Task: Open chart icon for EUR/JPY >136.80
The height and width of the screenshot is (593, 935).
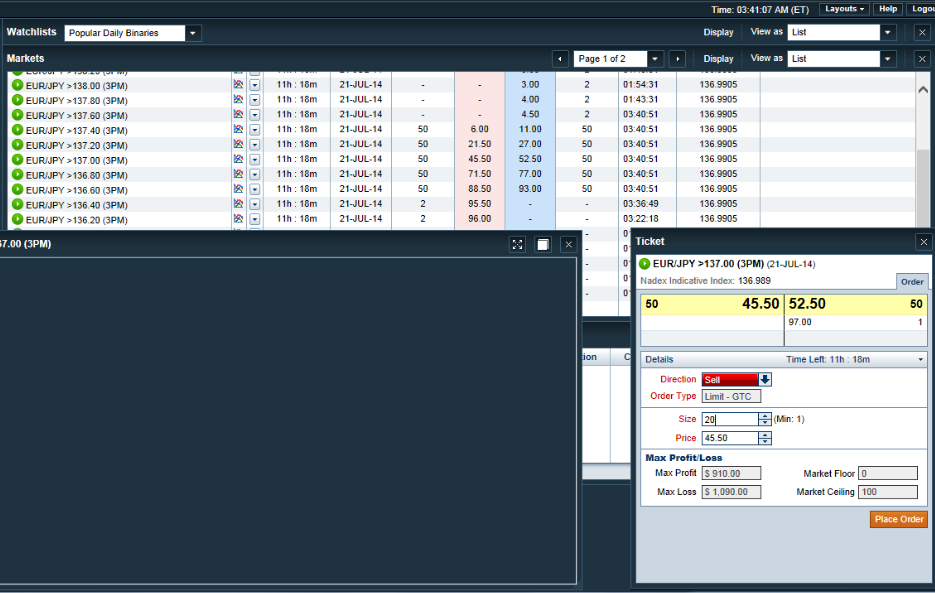Action: [239, 174]
